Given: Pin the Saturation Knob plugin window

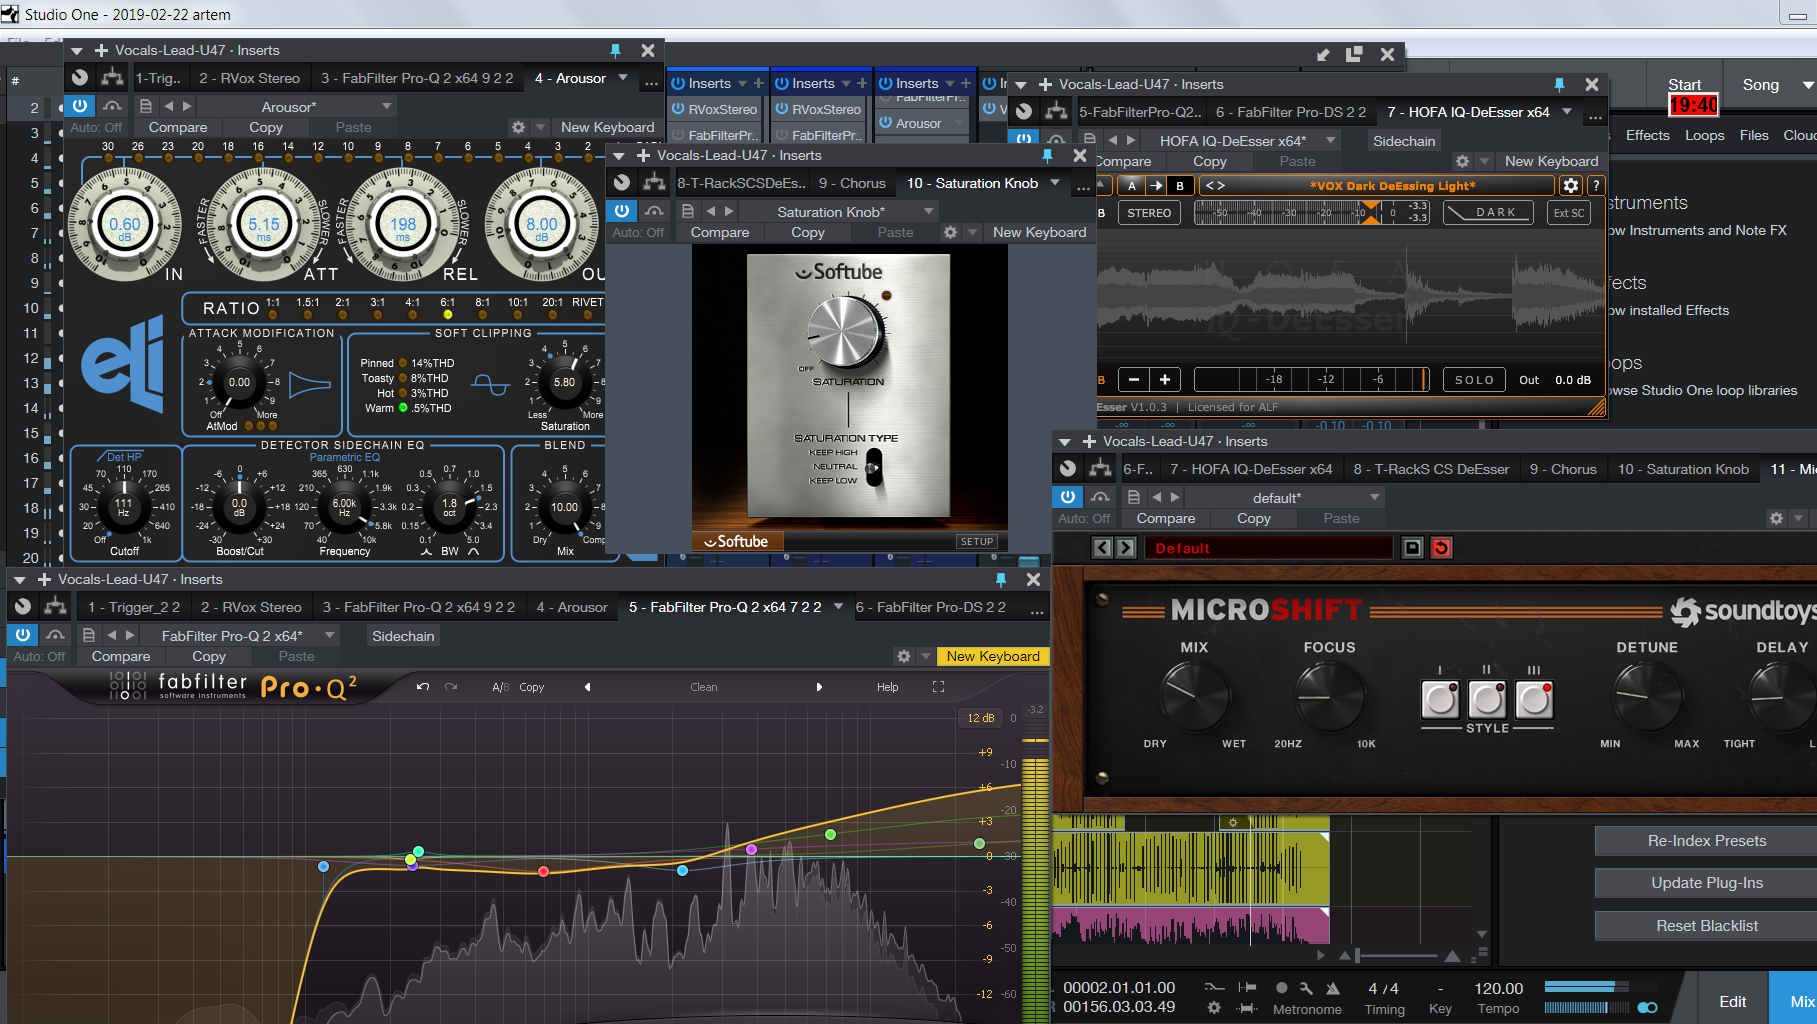Looking at the screenshot, I should click(x=1047, y=155).
